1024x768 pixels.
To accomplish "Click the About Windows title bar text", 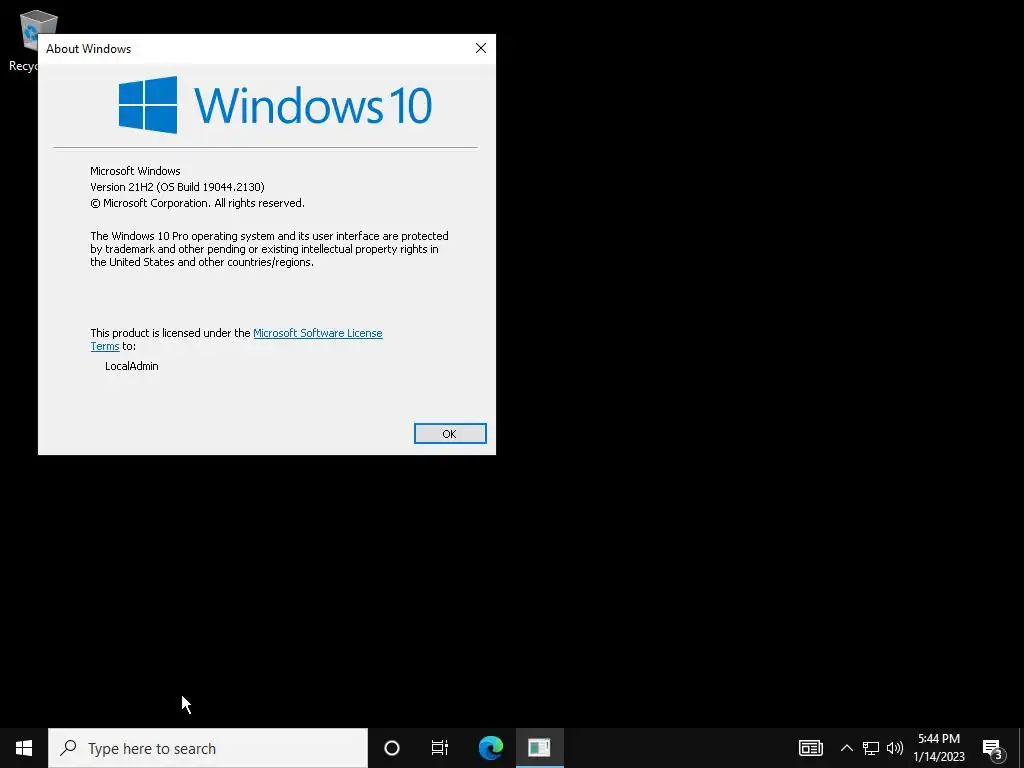I will pos(88,49).
